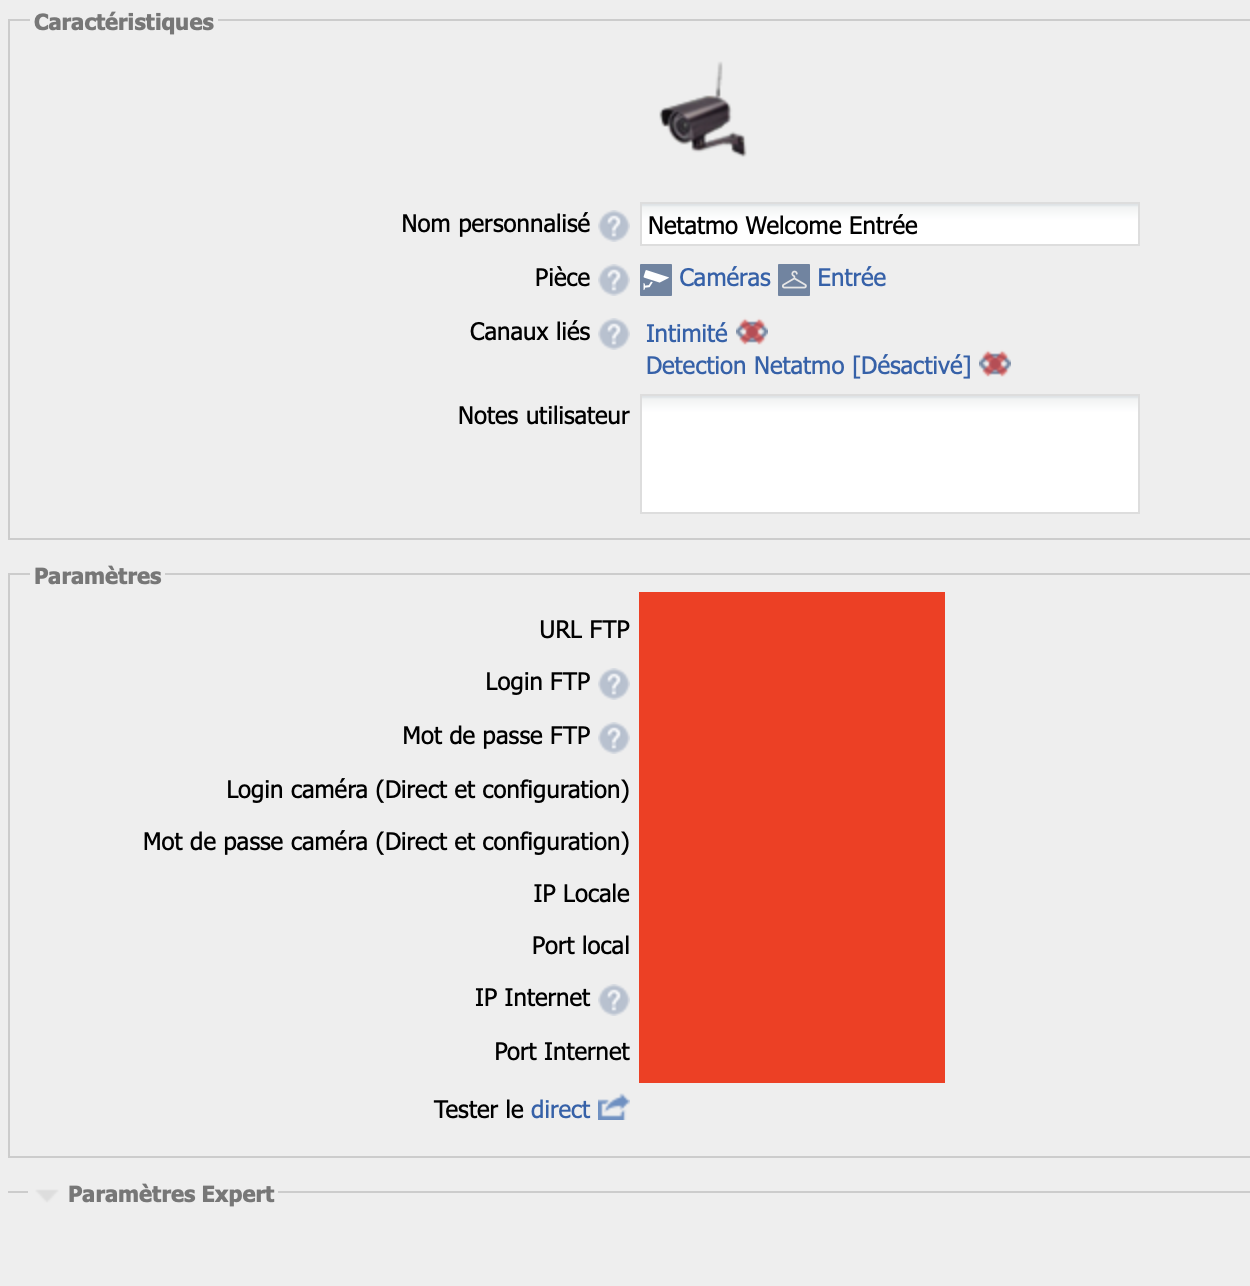Click the help icon next to Nom personnalisé
1250x1286 pixels.
614,226
